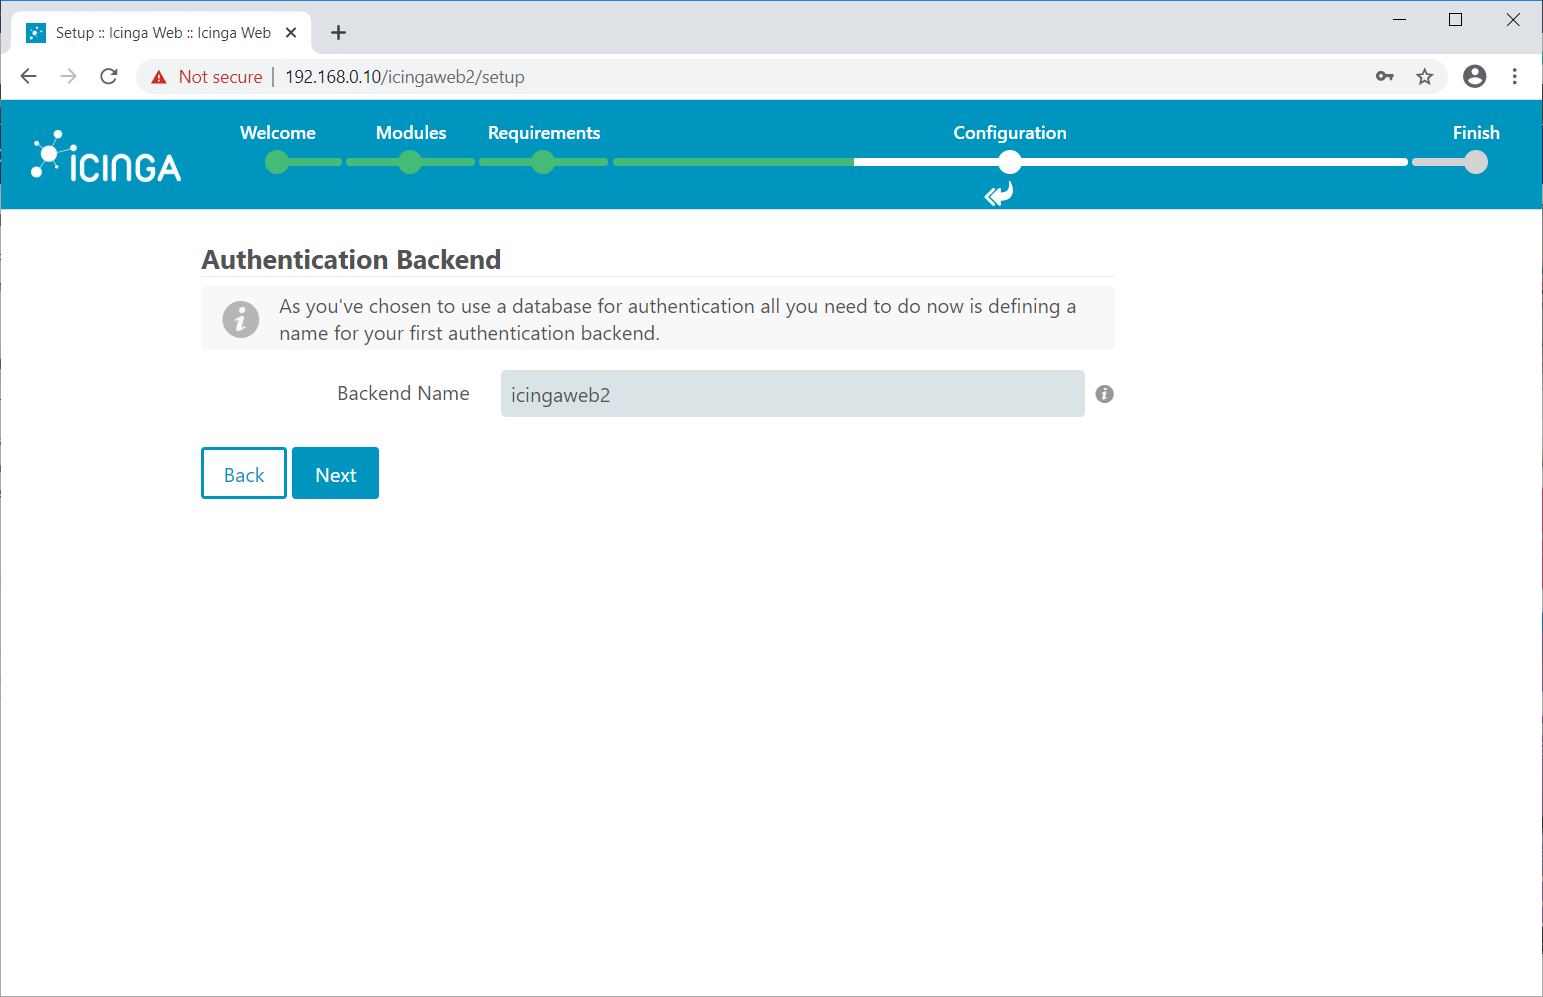Viewport: 1543px width, 997px height.
Task: Close the Setup Icinga Web tab
Action: (x=291, y=33)
